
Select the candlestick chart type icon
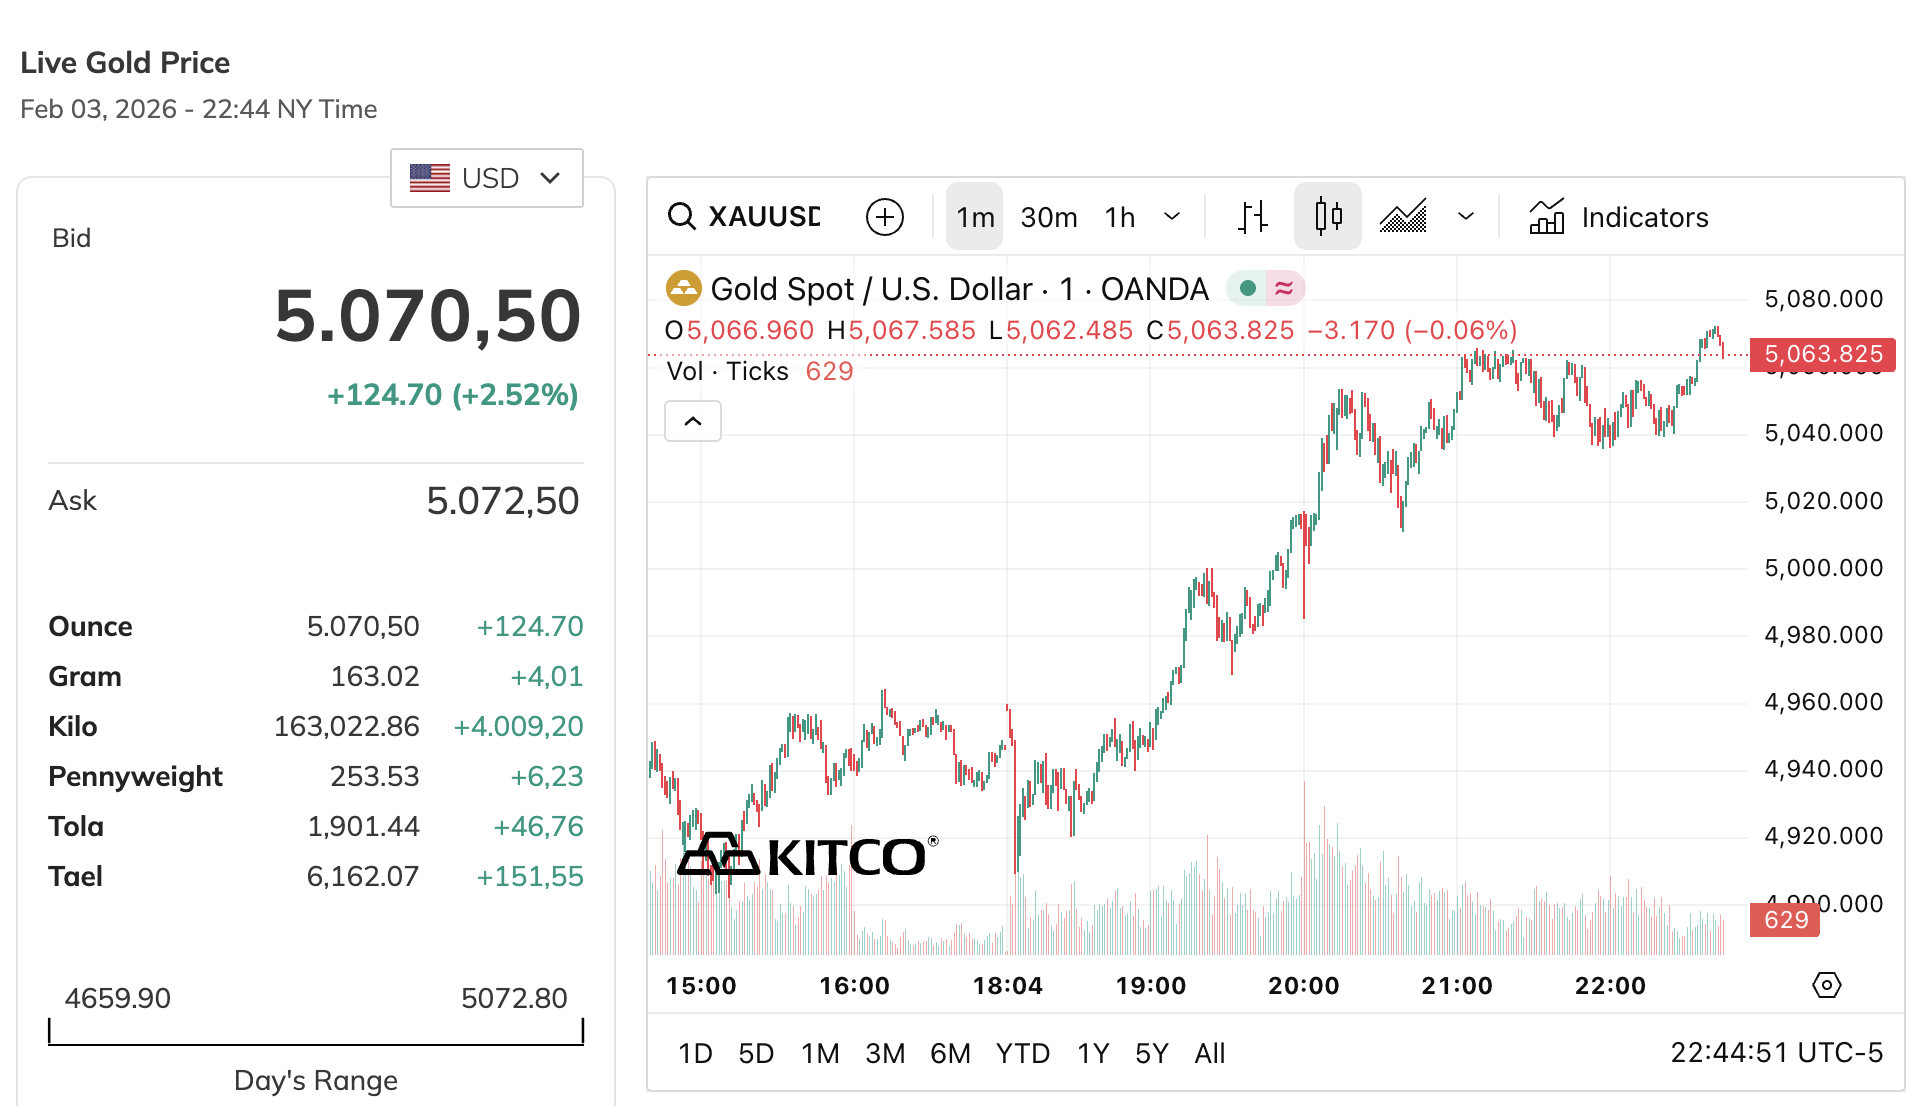1327,216
